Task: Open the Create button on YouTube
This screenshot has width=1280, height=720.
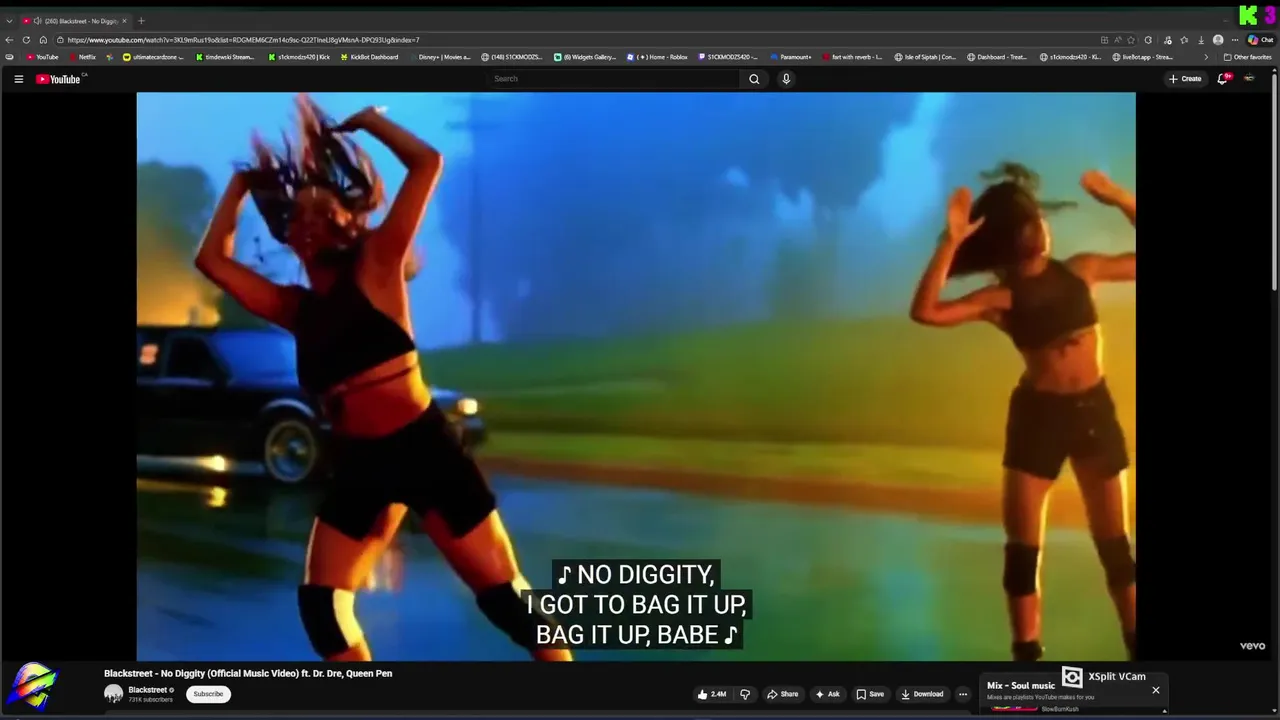Action: (1185, 79)
